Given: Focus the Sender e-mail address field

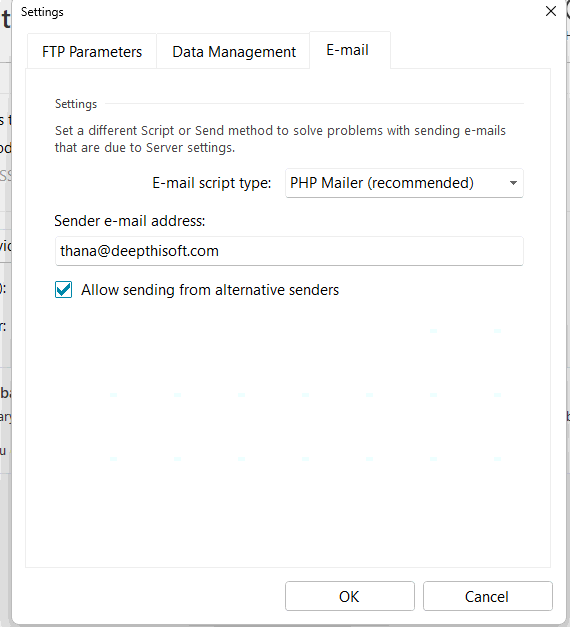Looking at the screenshot, I should coord(289,251).
